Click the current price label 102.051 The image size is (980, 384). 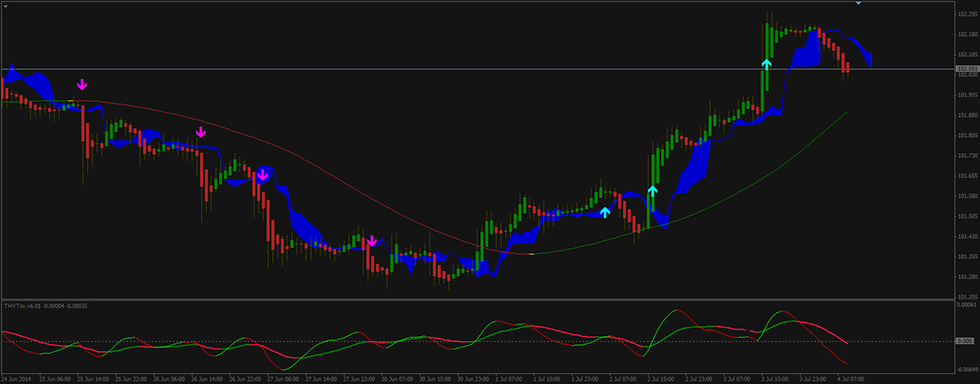click(x=967, y=69)
